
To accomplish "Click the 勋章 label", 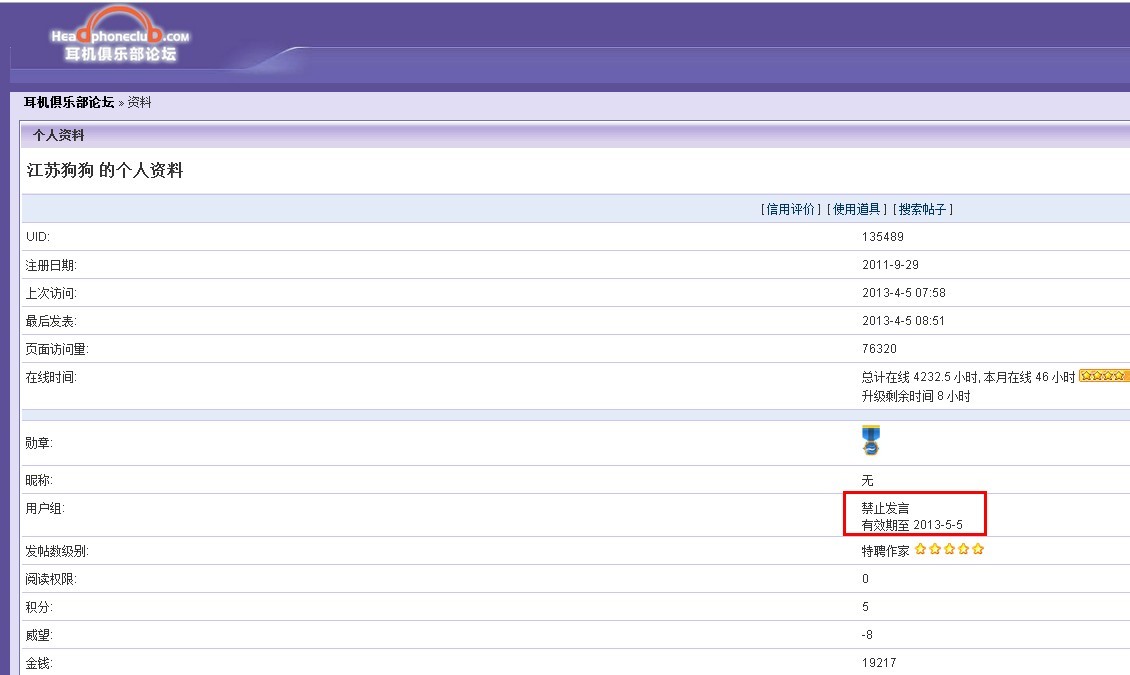I will (39, 443).
